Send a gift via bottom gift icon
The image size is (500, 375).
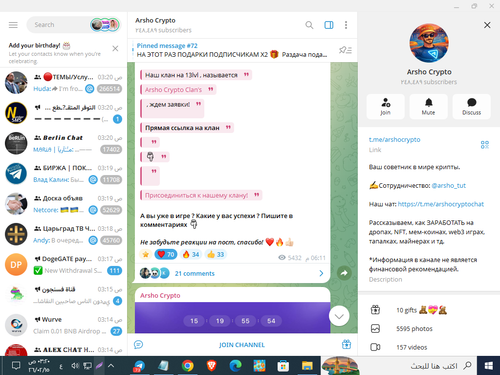click(346, 344)
